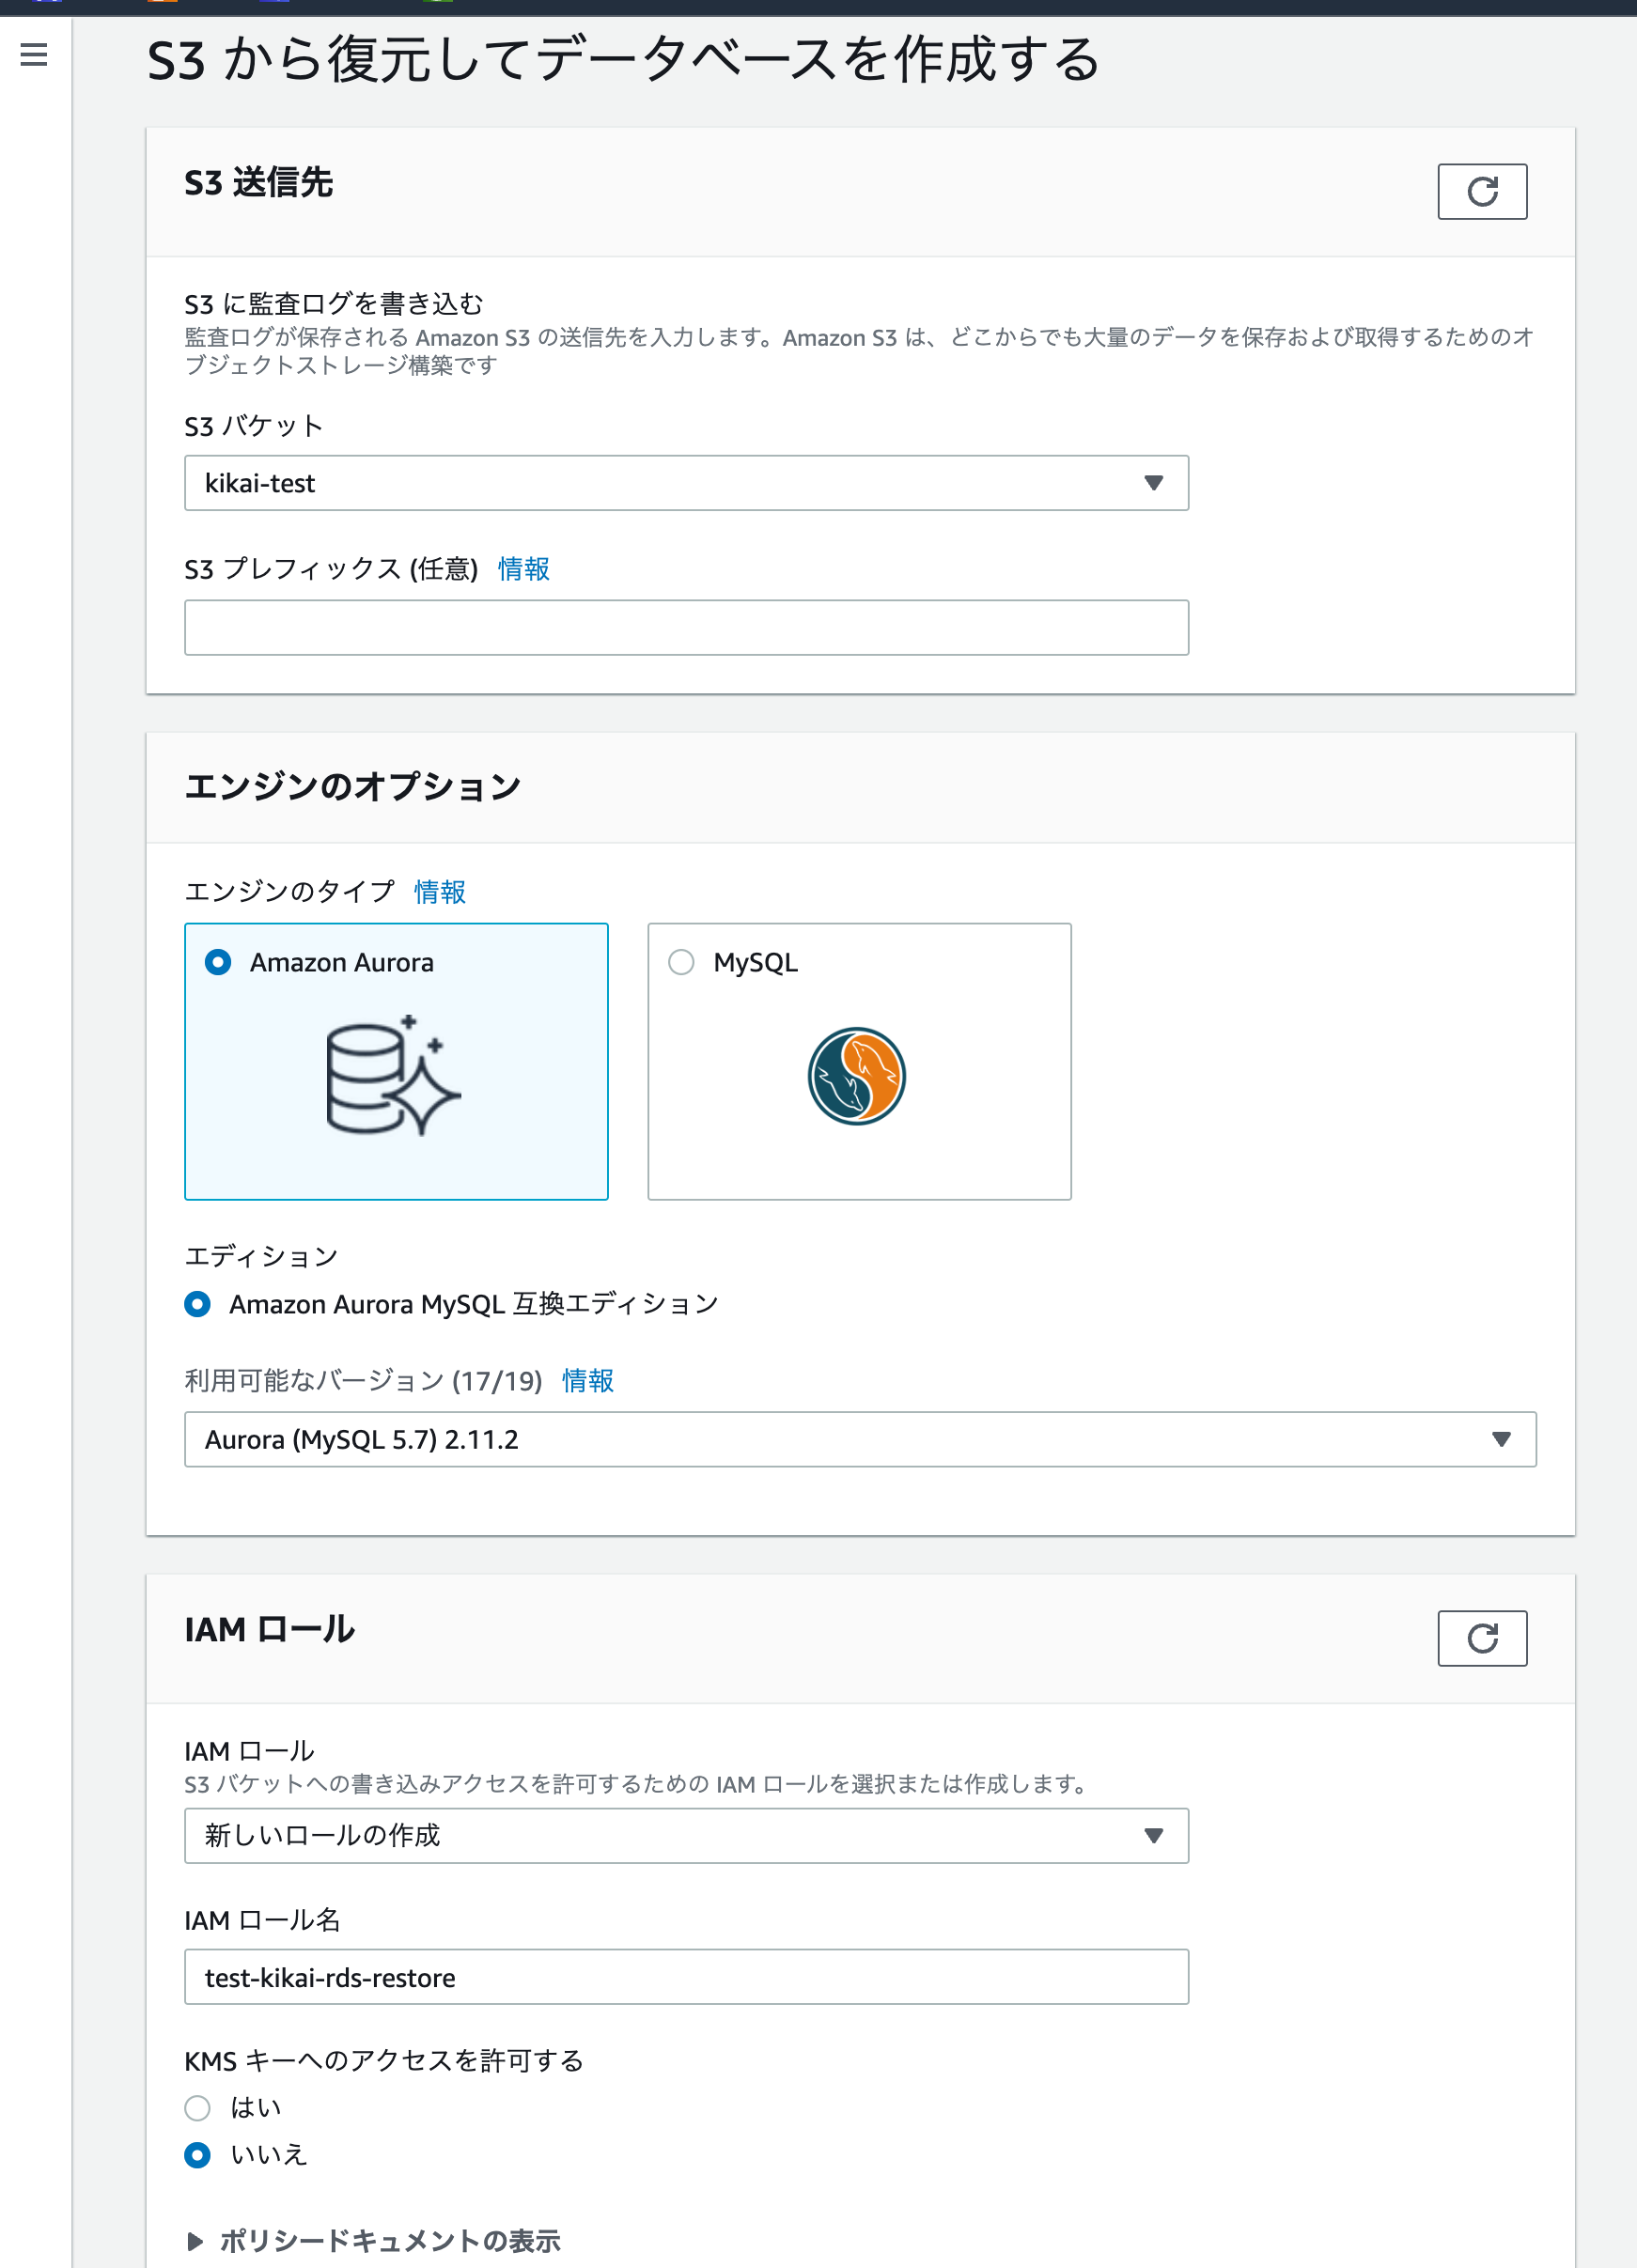The image size is (1637, 2268).
Task: Expand ポリシードキュメントの表示 section
Action: pos(374,2240)
